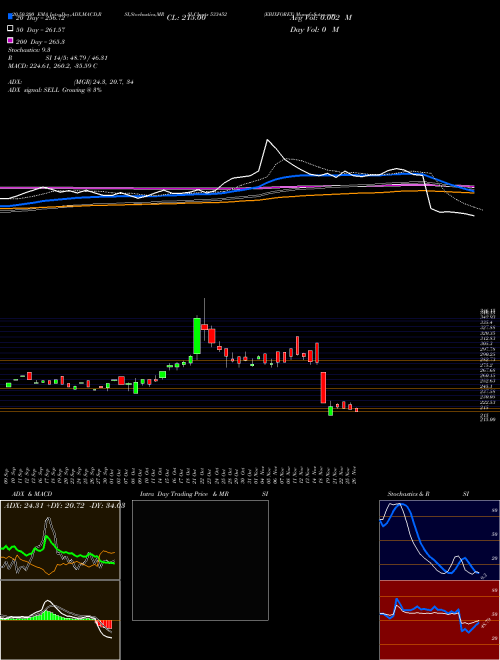Open the red RSI chart panel
Viewport: 500px width, 660px height.
coord(439,620)
